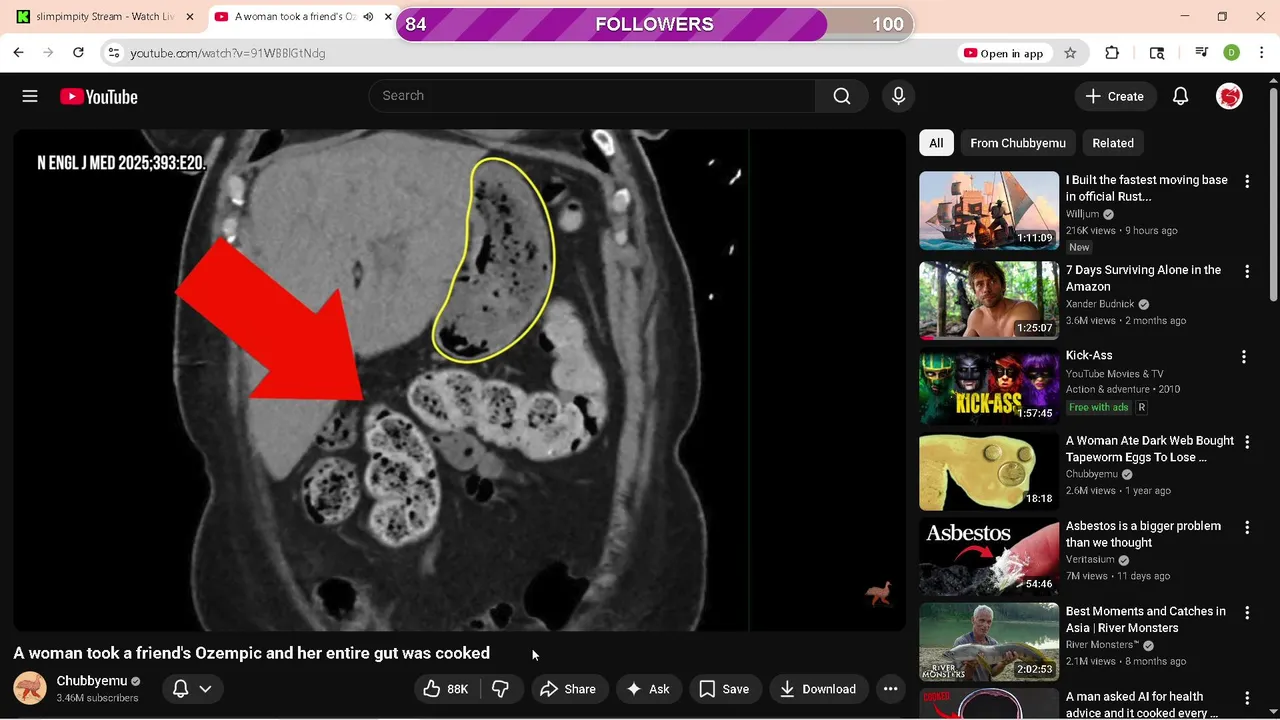This screenshot has width=1280, height=720.
Task: Mute the YouTube tab via speaker icon
Action: [x=368, y=17]
